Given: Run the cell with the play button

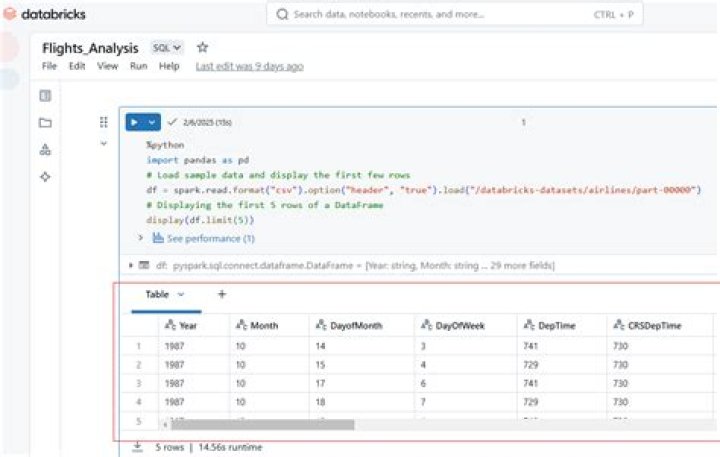Looking at the screenshot, I should coord(134,122).
